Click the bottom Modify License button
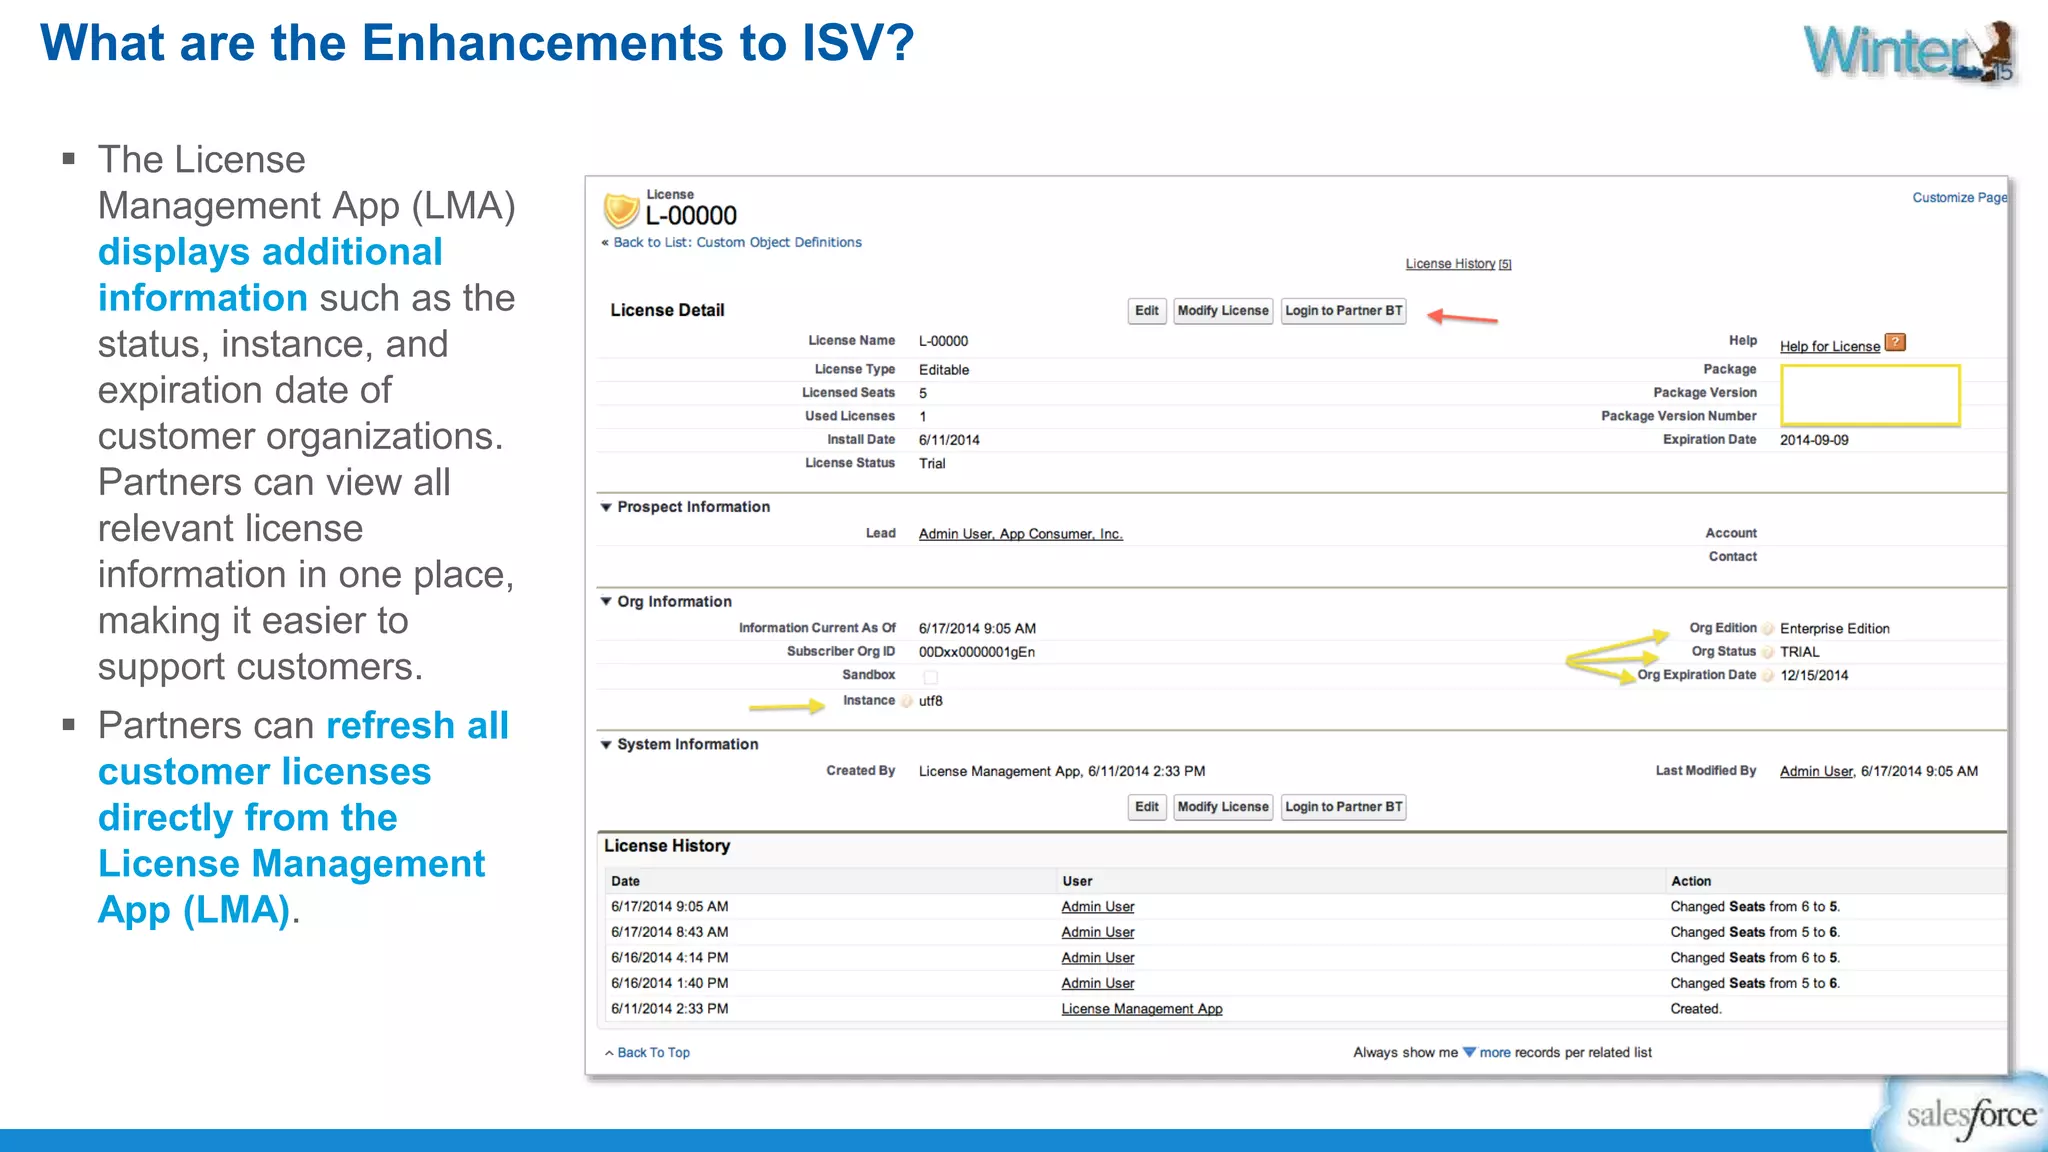Viewport: 2048px width, 1152px height. (x=1223, y=807)
